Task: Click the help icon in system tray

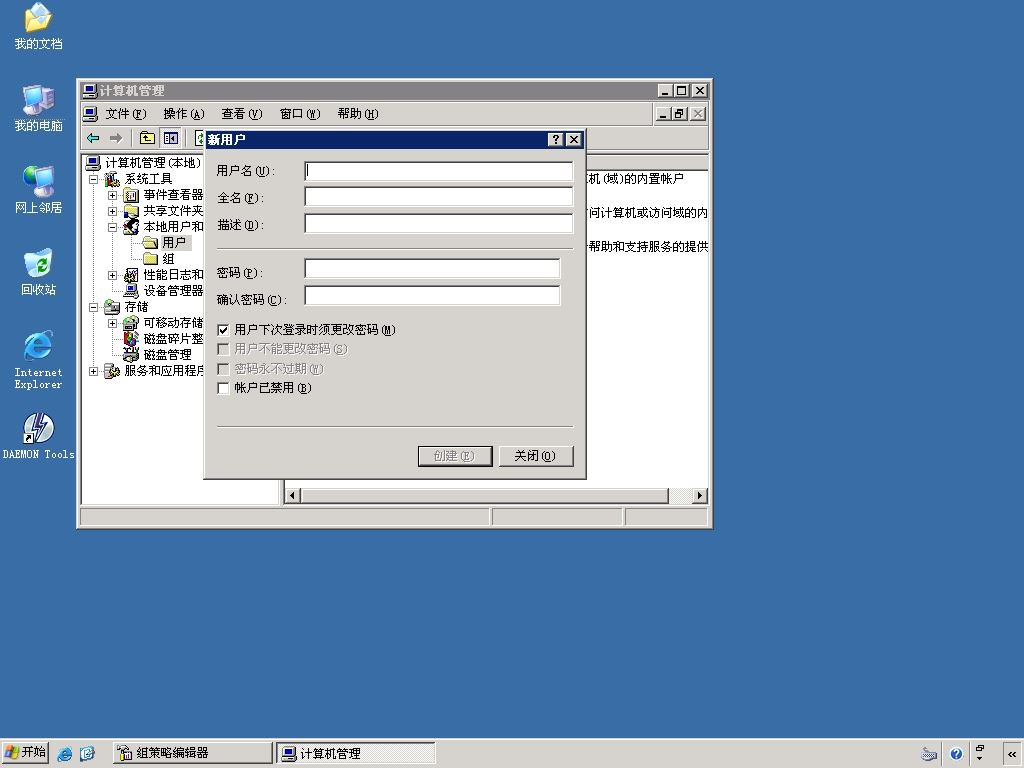Action: [956, 754]
